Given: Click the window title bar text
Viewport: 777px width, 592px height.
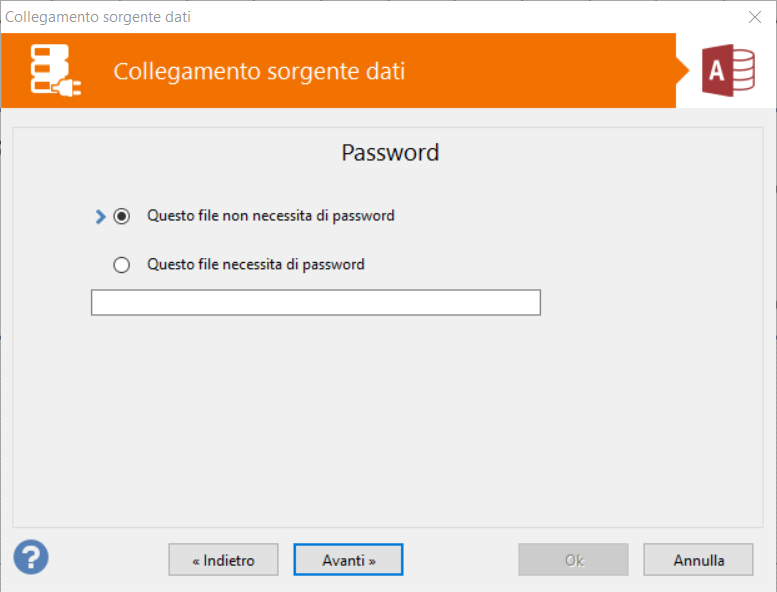Looking at the screenshot, I should (98, 16).
